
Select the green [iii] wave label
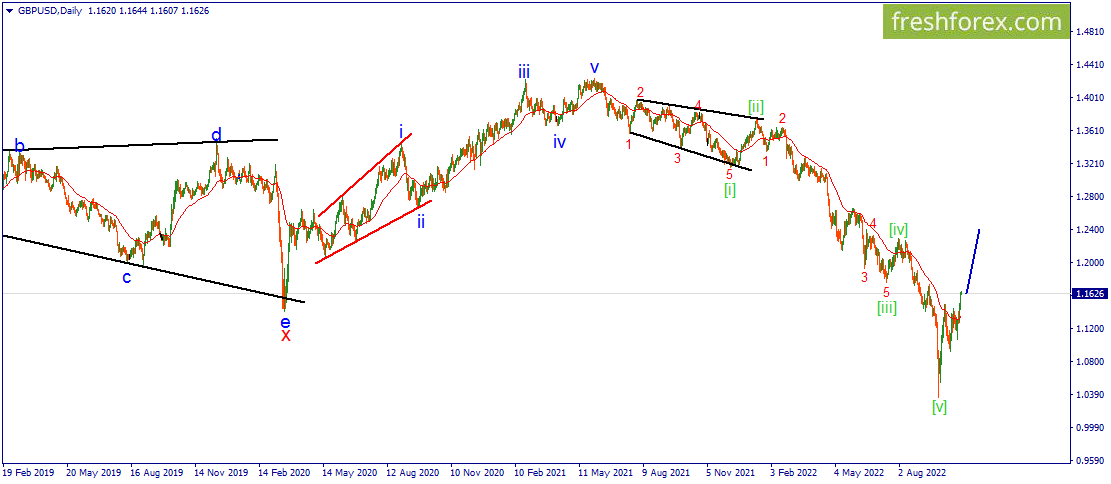pyautogui.click(x=887, y=308)
